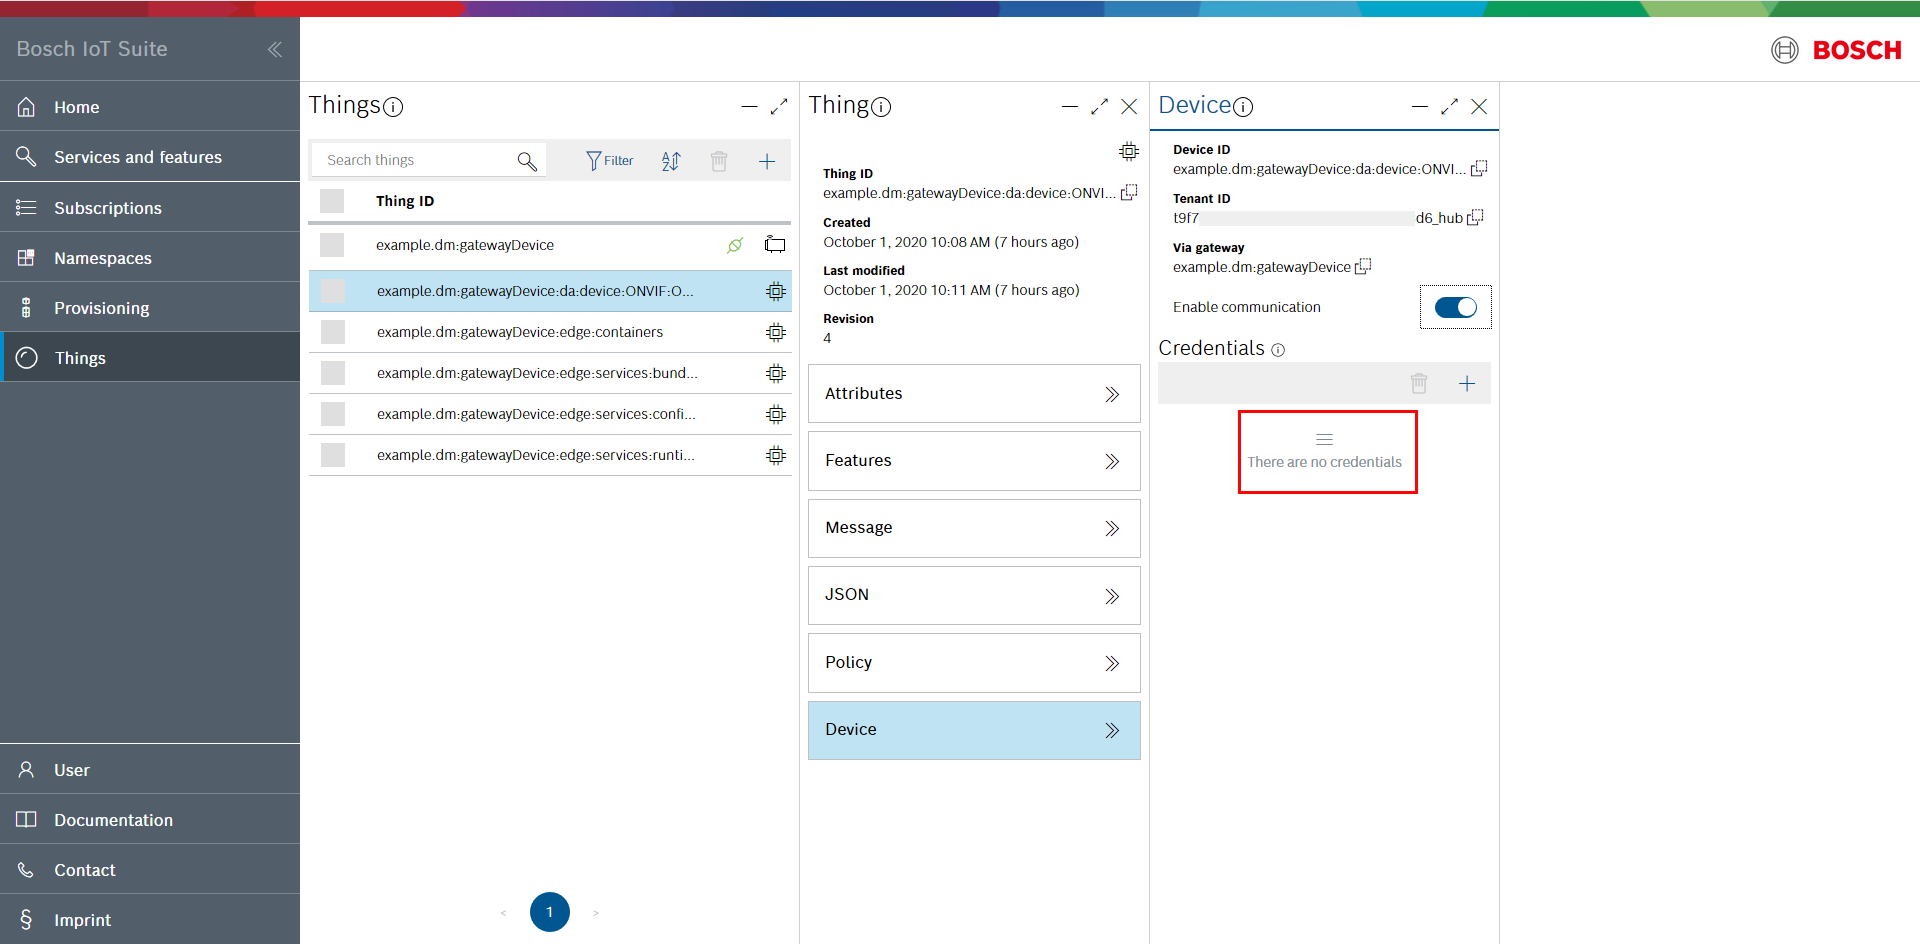Select the example.dm:gatewayDevice row text

(465, 245)
